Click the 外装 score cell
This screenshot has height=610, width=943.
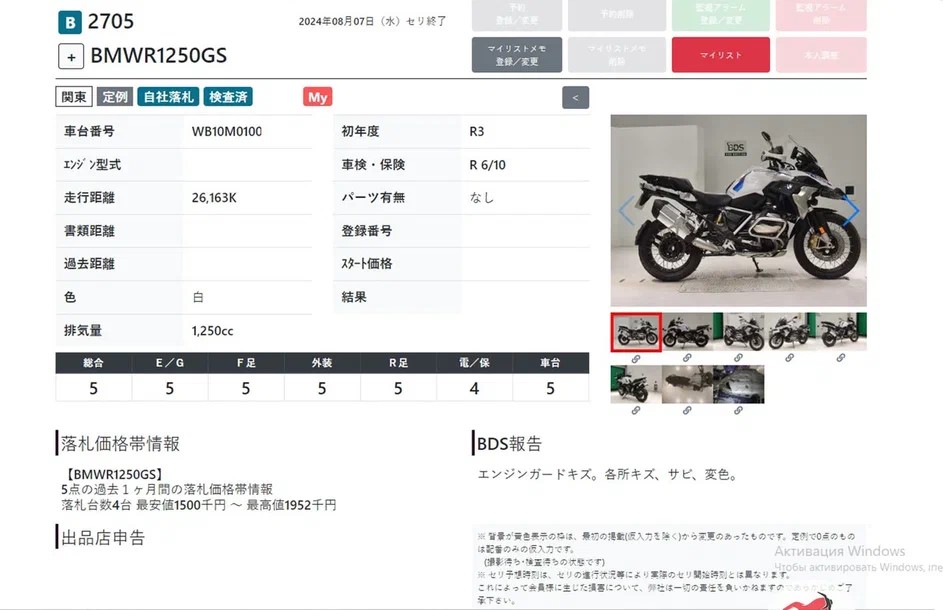(x=322, y=389)
